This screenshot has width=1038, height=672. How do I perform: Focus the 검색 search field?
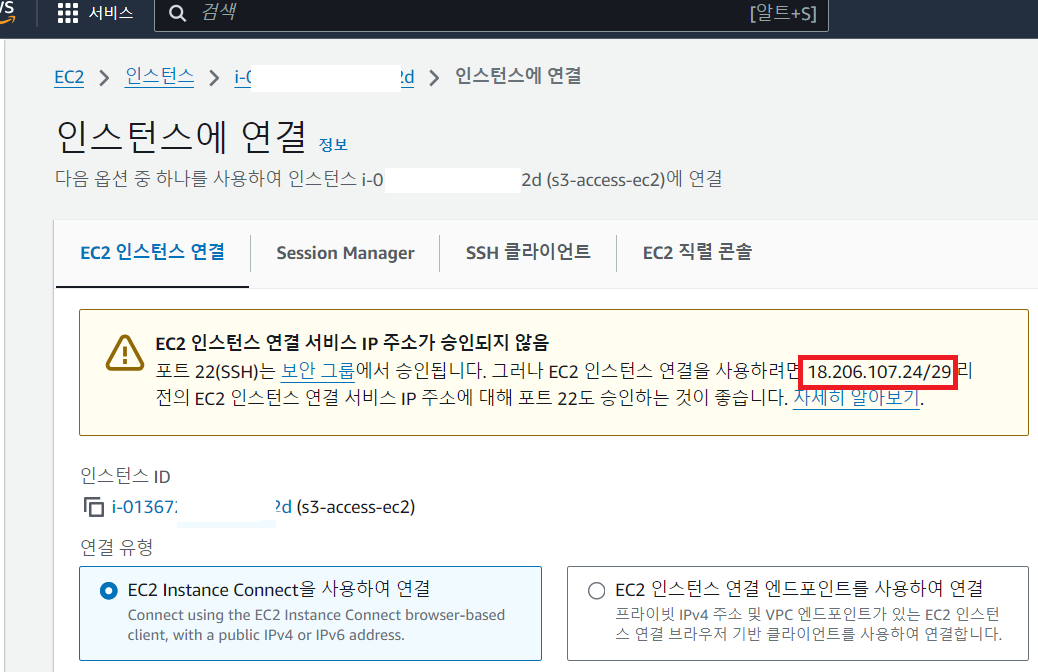click(x=490, y=13)
